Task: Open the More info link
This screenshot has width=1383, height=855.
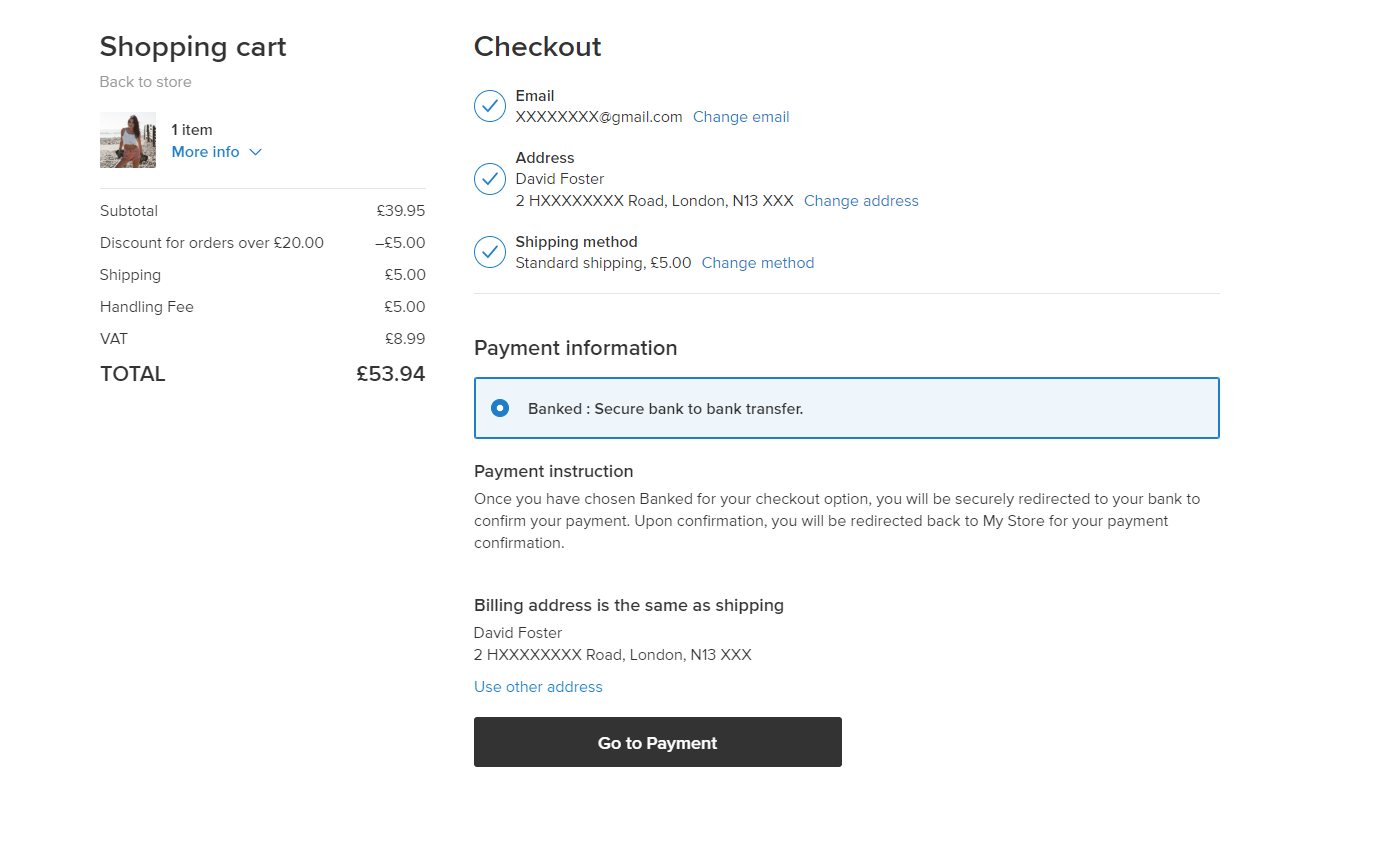Action: click(x=205, y=152)
